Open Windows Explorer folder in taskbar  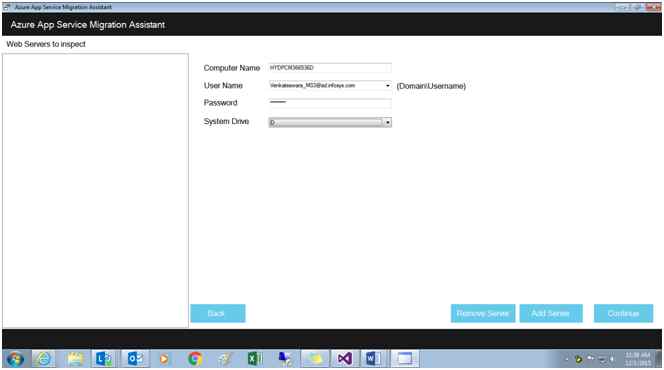[75, 359]
